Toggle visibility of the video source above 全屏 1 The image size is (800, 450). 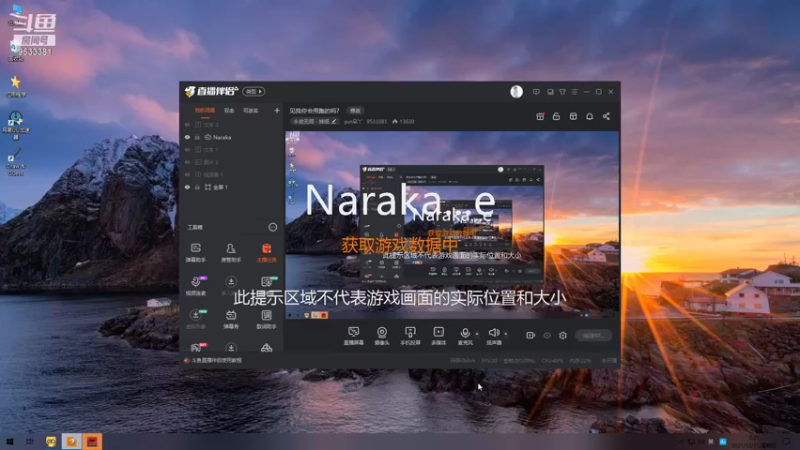click(x=187, y=174)
